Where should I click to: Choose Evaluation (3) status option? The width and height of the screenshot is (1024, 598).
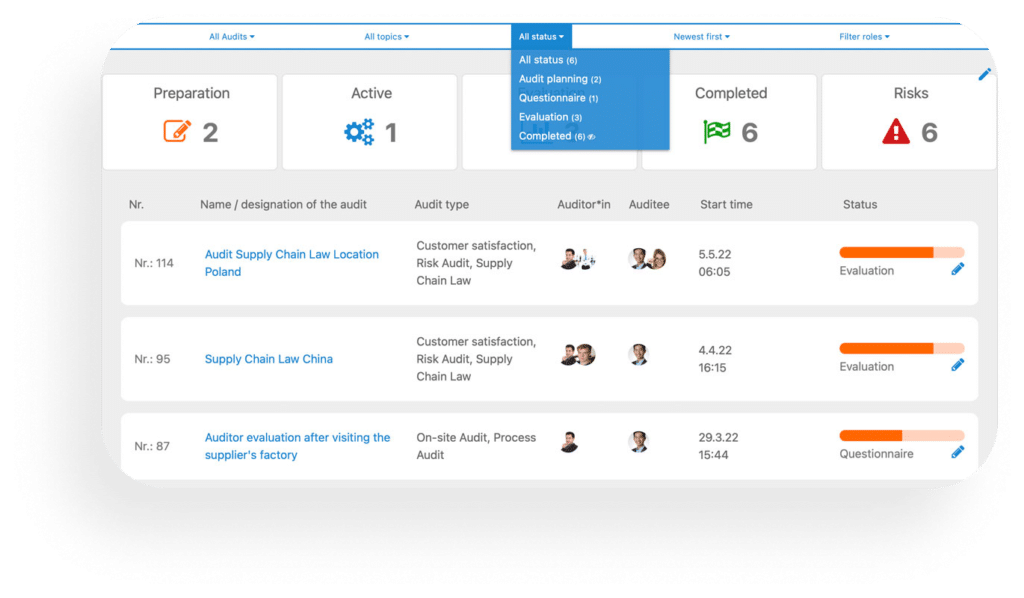[550, 117]
